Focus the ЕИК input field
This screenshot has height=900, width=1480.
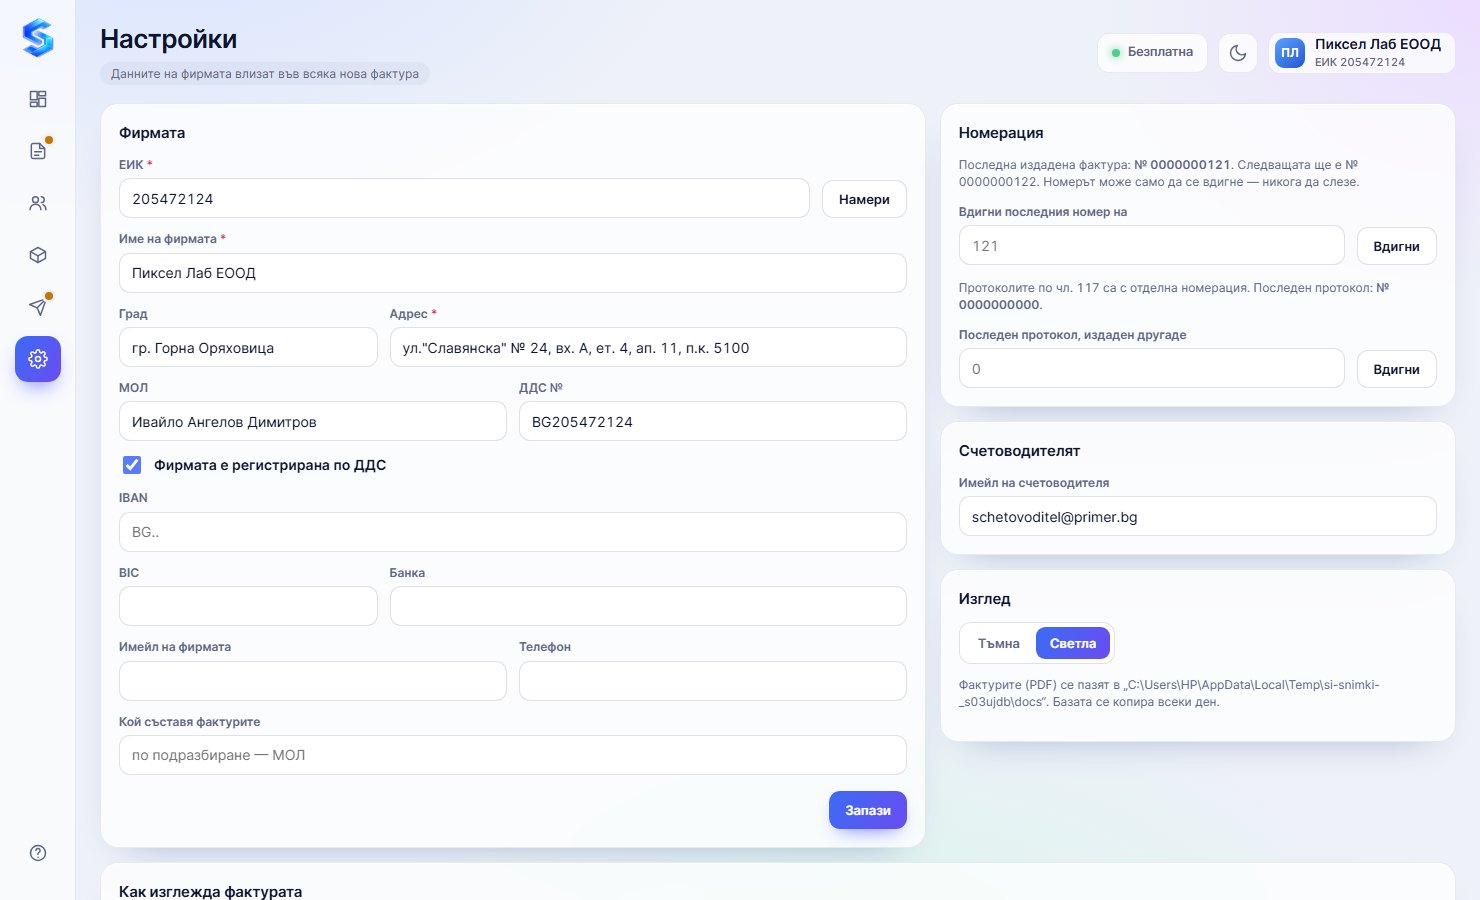point(464,199)
